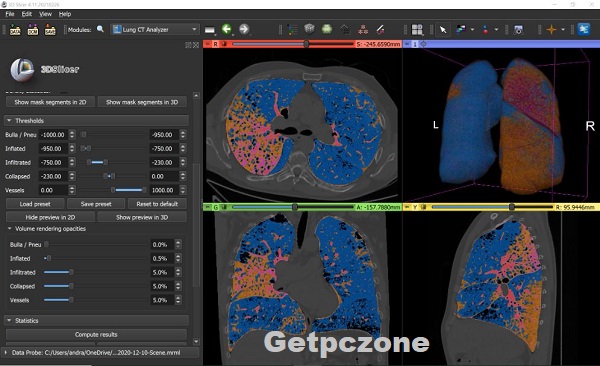
Task: Click the Reset to default button
Action: (x=157, y=204)
